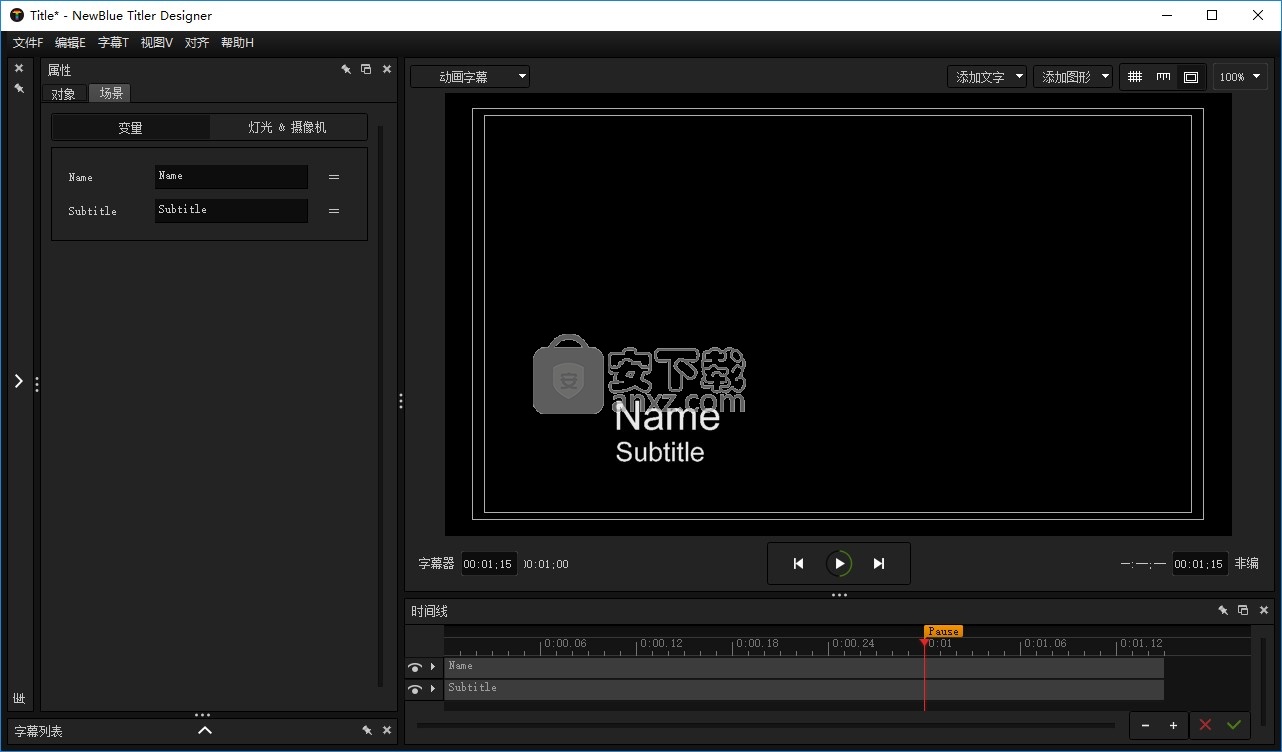Zoom in the timeline with plus
The width and height of the screenshot is (1282, 752).
[1174, 725]
